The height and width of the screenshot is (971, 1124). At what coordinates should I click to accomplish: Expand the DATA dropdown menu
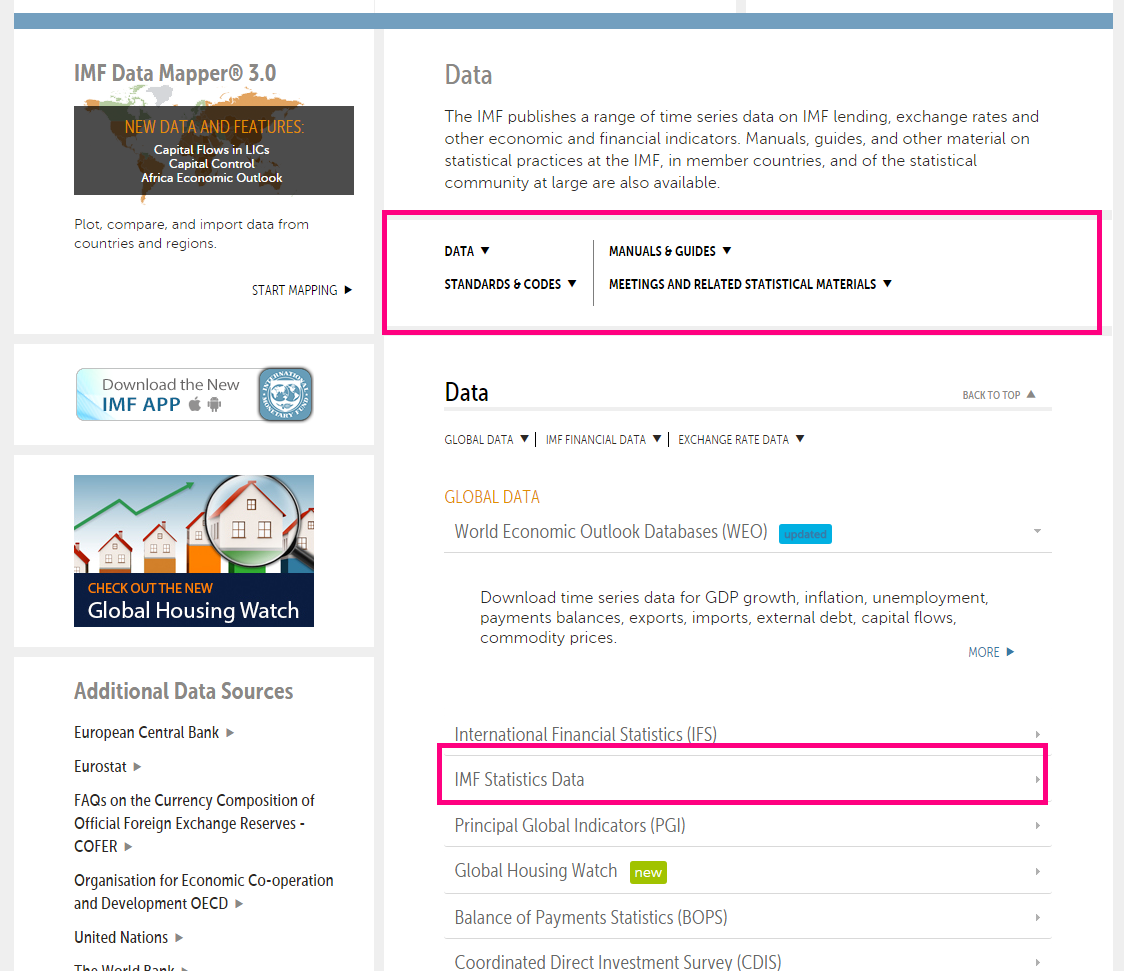pyautogui.click(x=467, y=251)
